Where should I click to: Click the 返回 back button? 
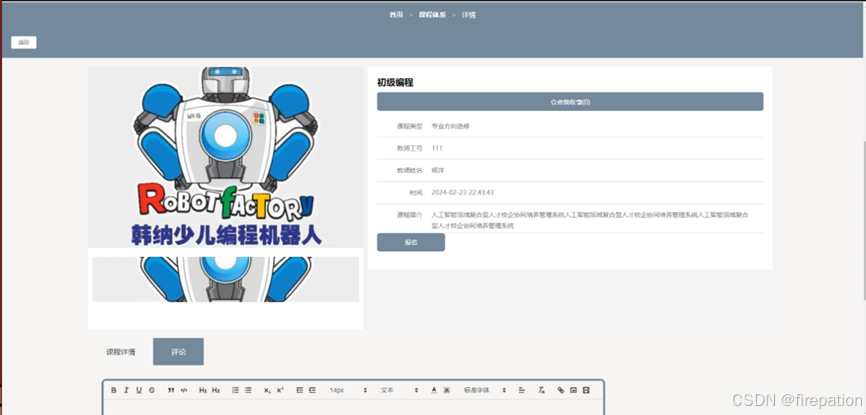pos(24,43)
